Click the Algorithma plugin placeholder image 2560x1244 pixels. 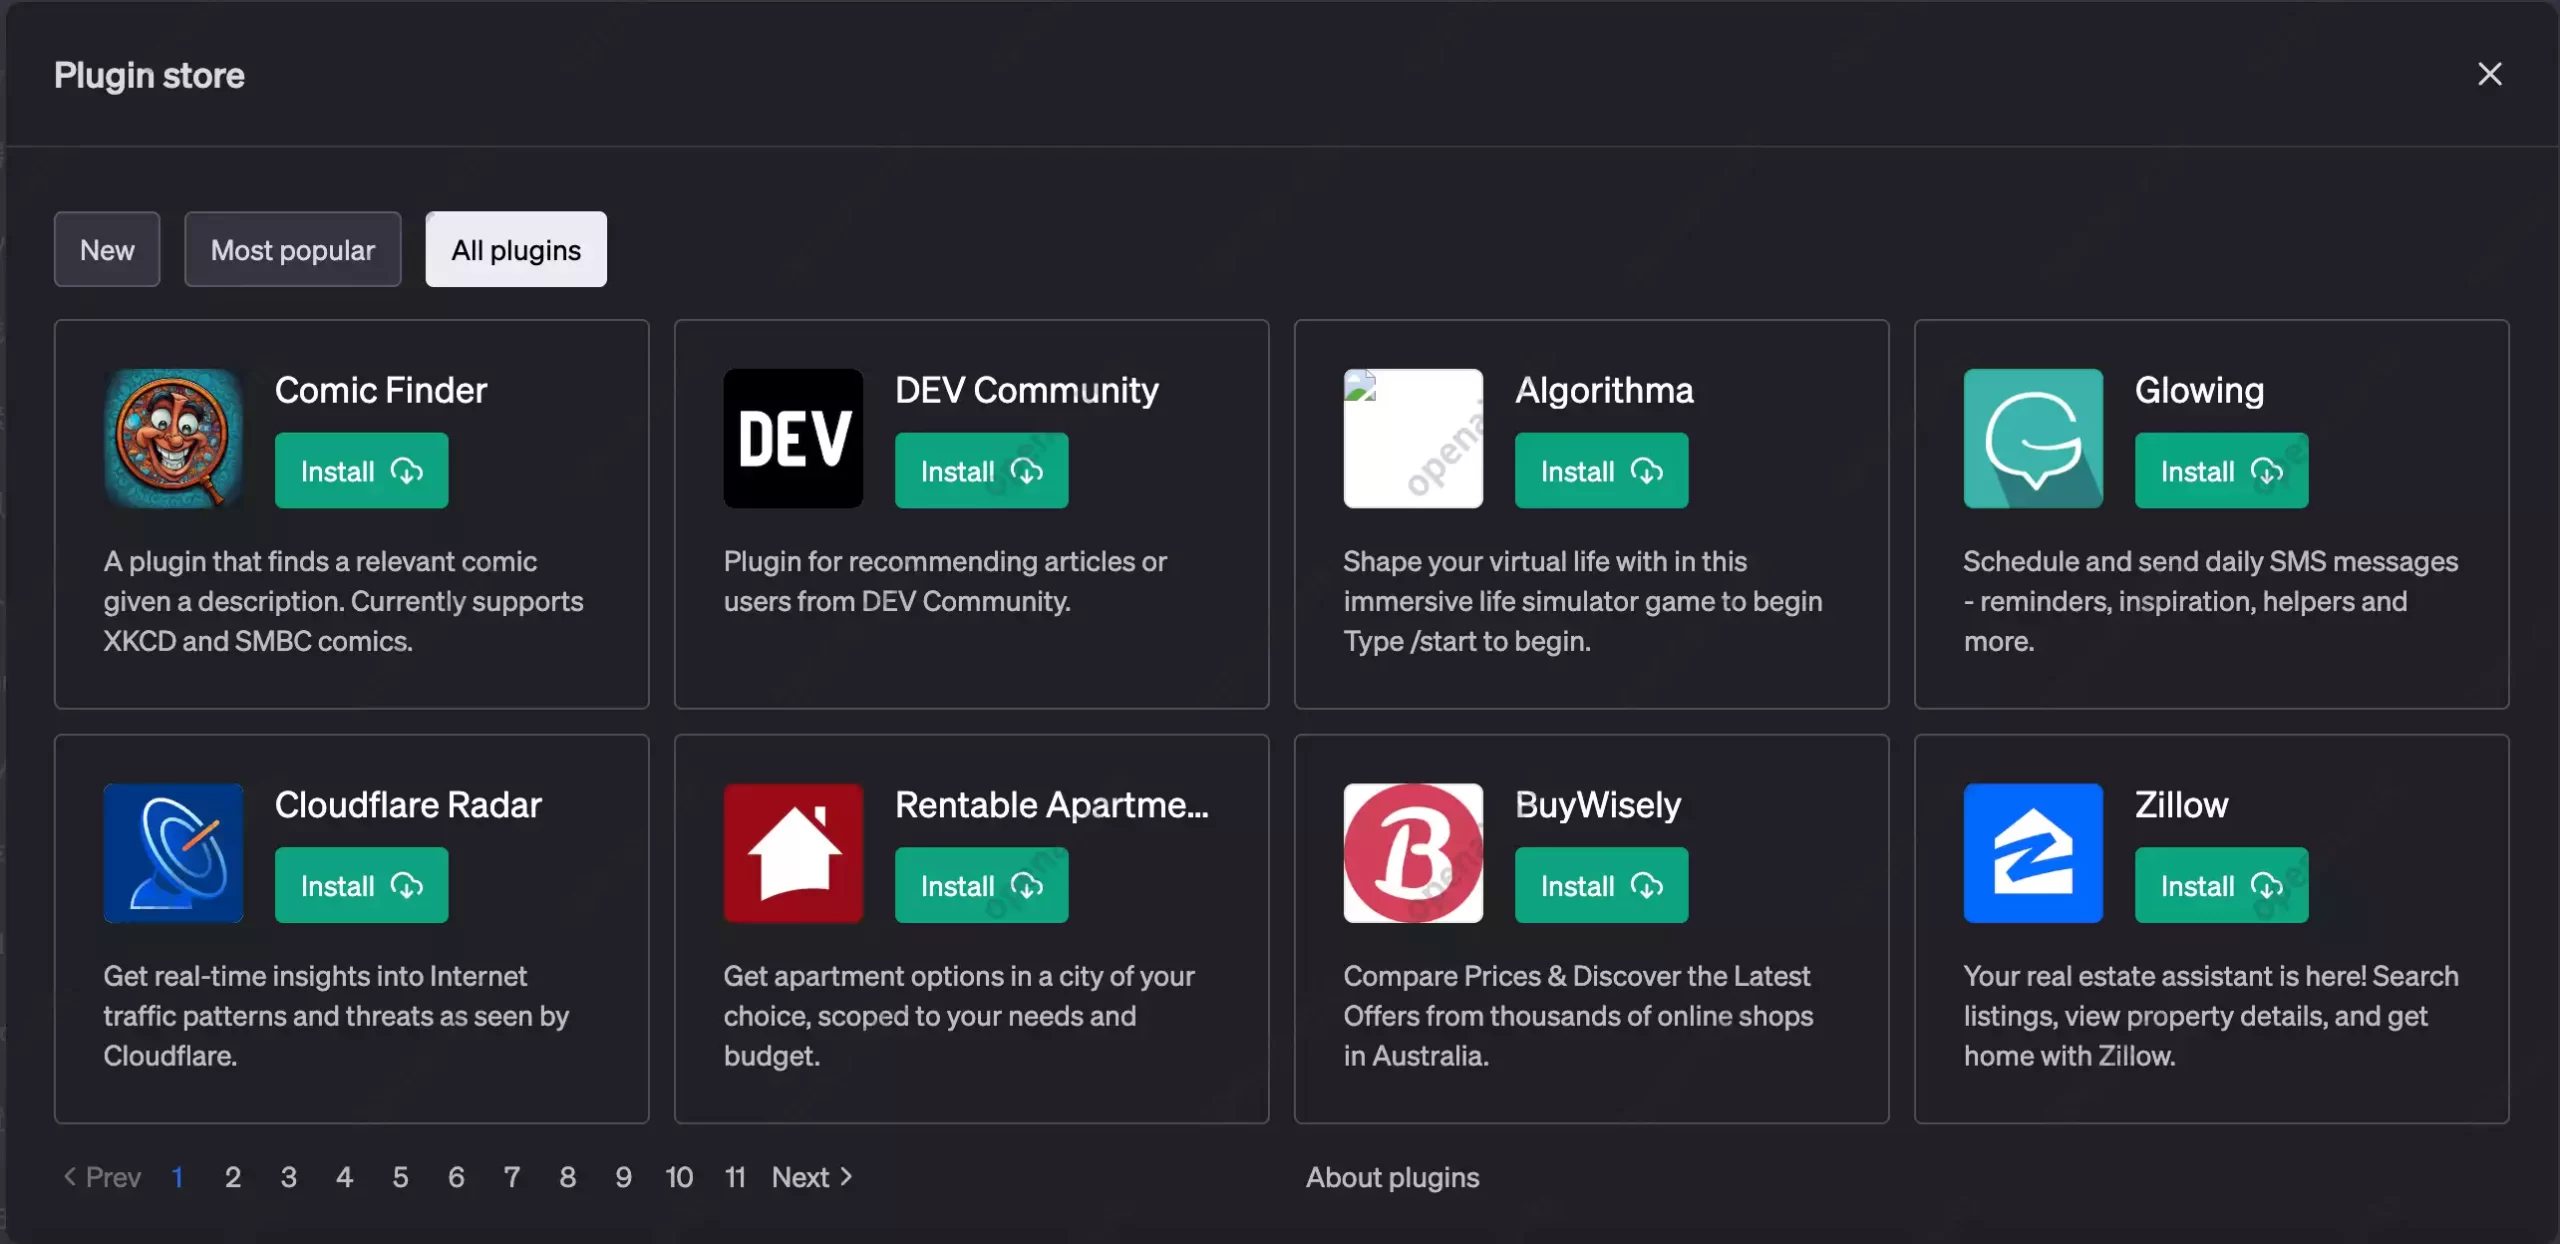[x=1413, y=438]
